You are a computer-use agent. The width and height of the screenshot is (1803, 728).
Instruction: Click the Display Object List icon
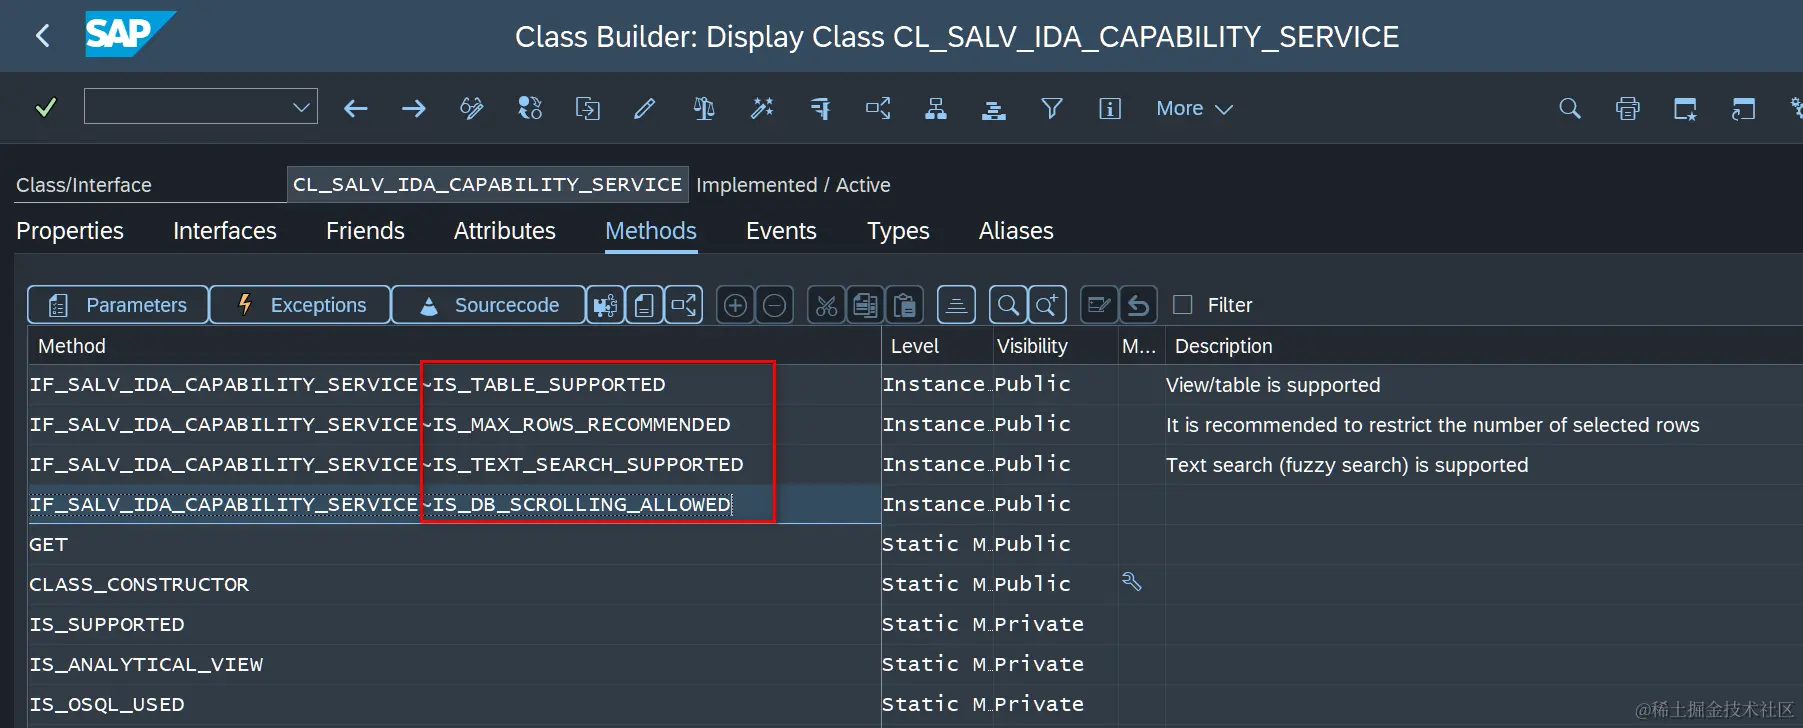pyautogui.click(x=878, y=108)
